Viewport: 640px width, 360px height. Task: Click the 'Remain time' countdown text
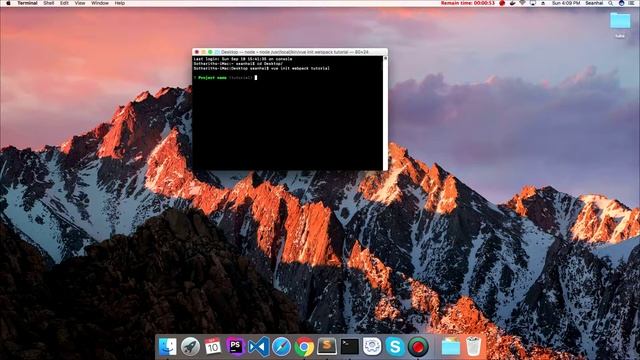[x=468, y=3]
